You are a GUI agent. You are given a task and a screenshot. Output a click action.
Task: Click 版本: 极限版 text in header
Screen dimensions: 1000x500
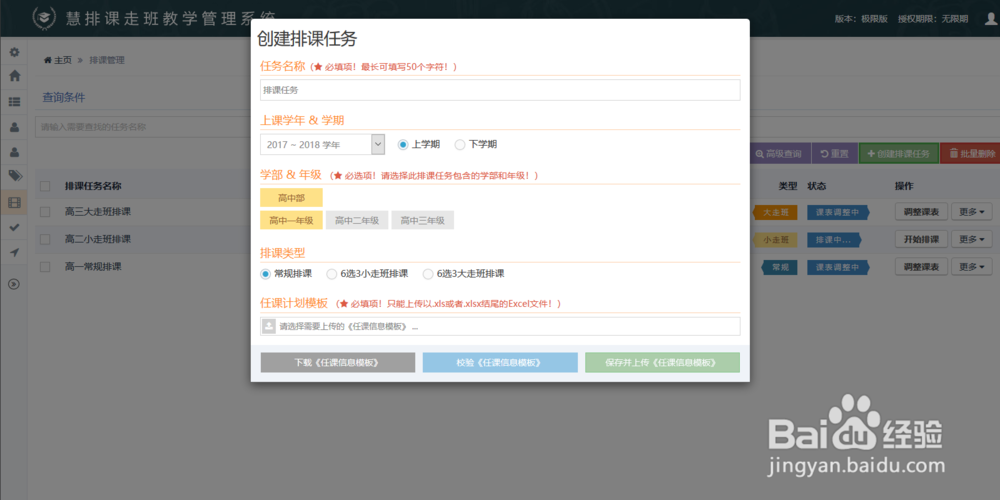[x=861, y=18]
